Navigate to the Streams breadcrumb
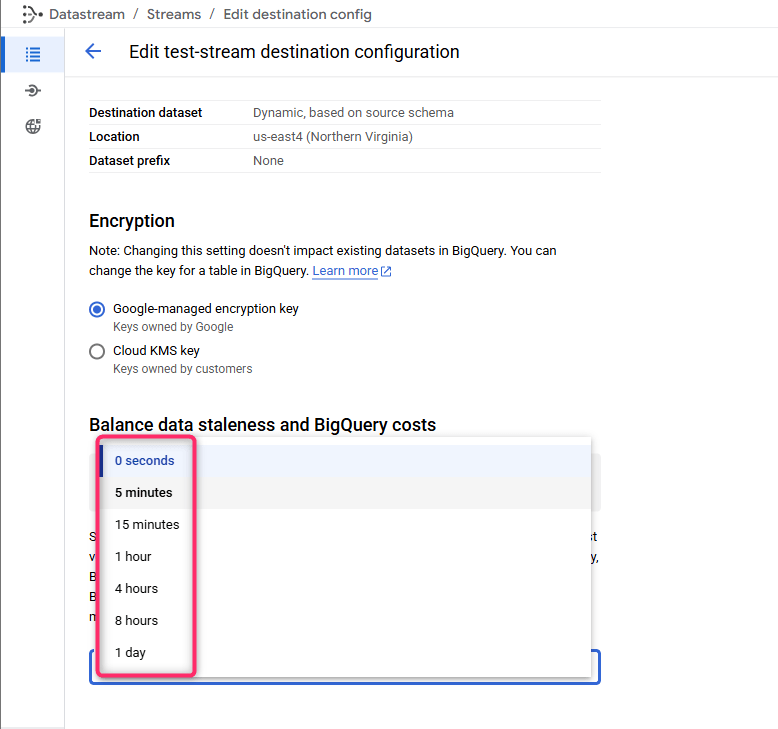 click(174, 14)
